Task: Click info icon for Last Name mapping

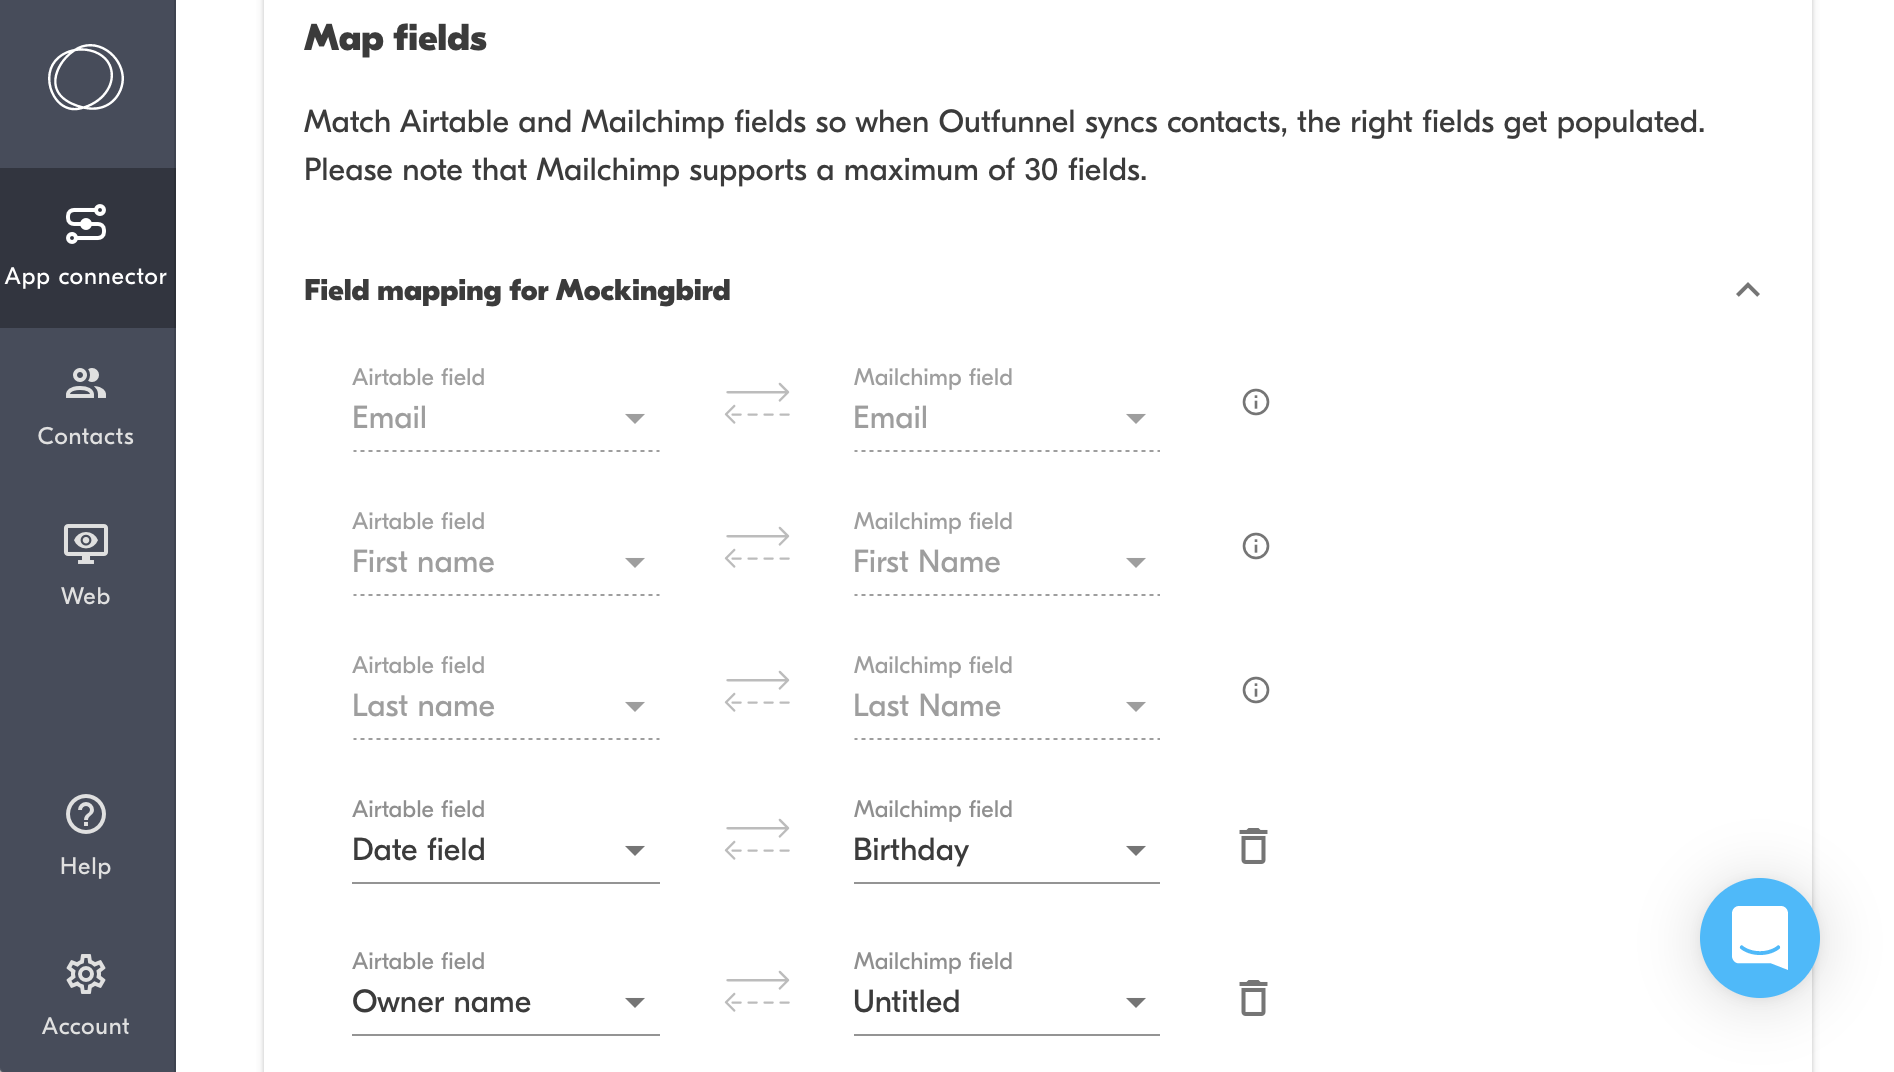Action: point(1255,690)
